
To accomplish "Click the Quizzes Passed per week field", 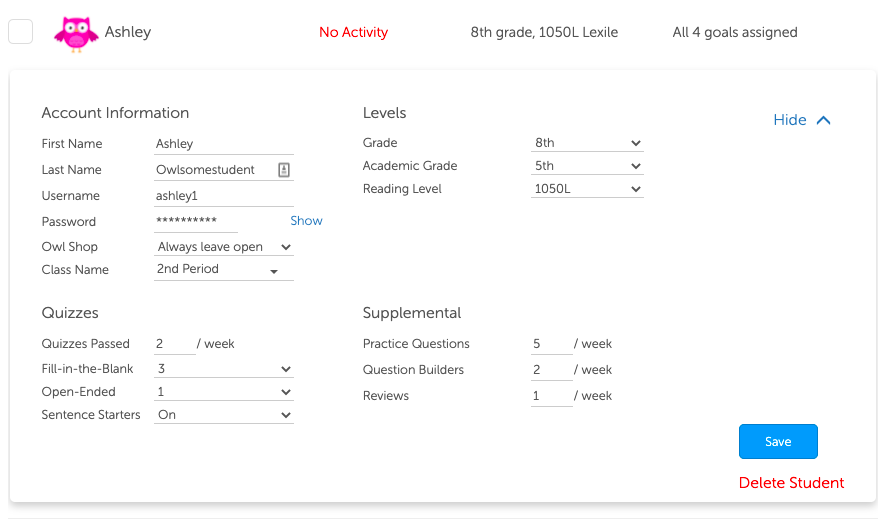I will click(174, 344).
